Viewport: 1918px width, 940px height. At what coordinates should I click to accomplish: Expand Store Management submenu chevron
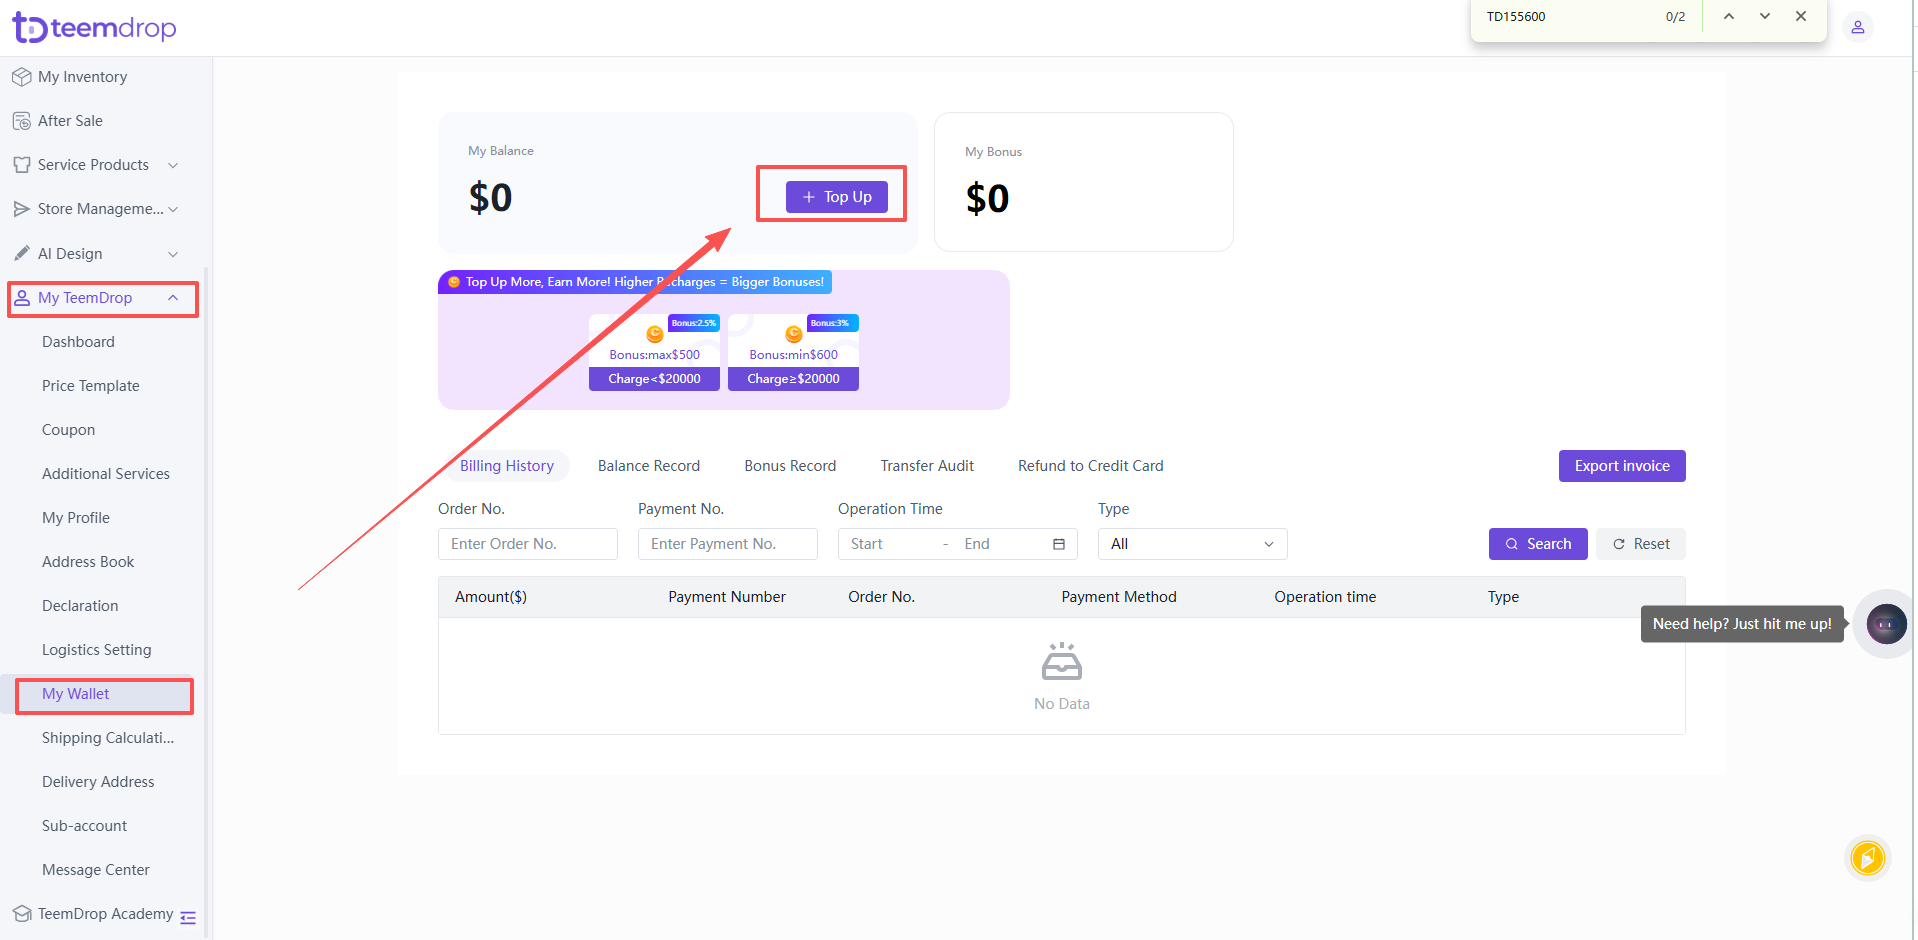[173, 209]
